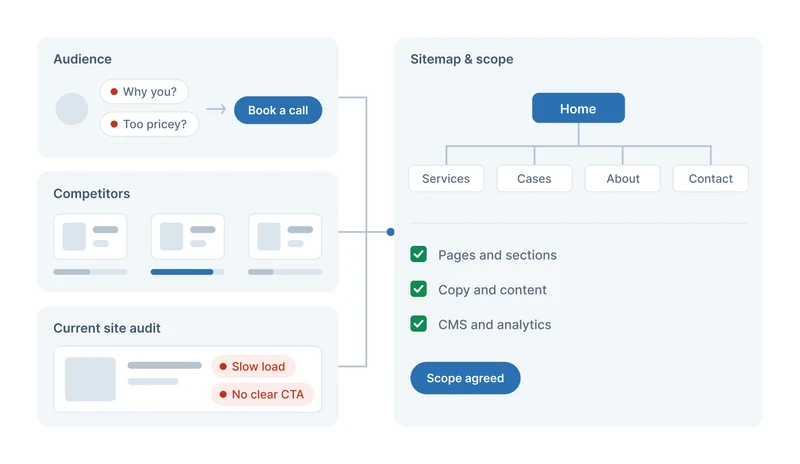Click the Sitemap & scope heading
Image resolution: width=800 pixels, height=464 pixels.
[462, 59]
